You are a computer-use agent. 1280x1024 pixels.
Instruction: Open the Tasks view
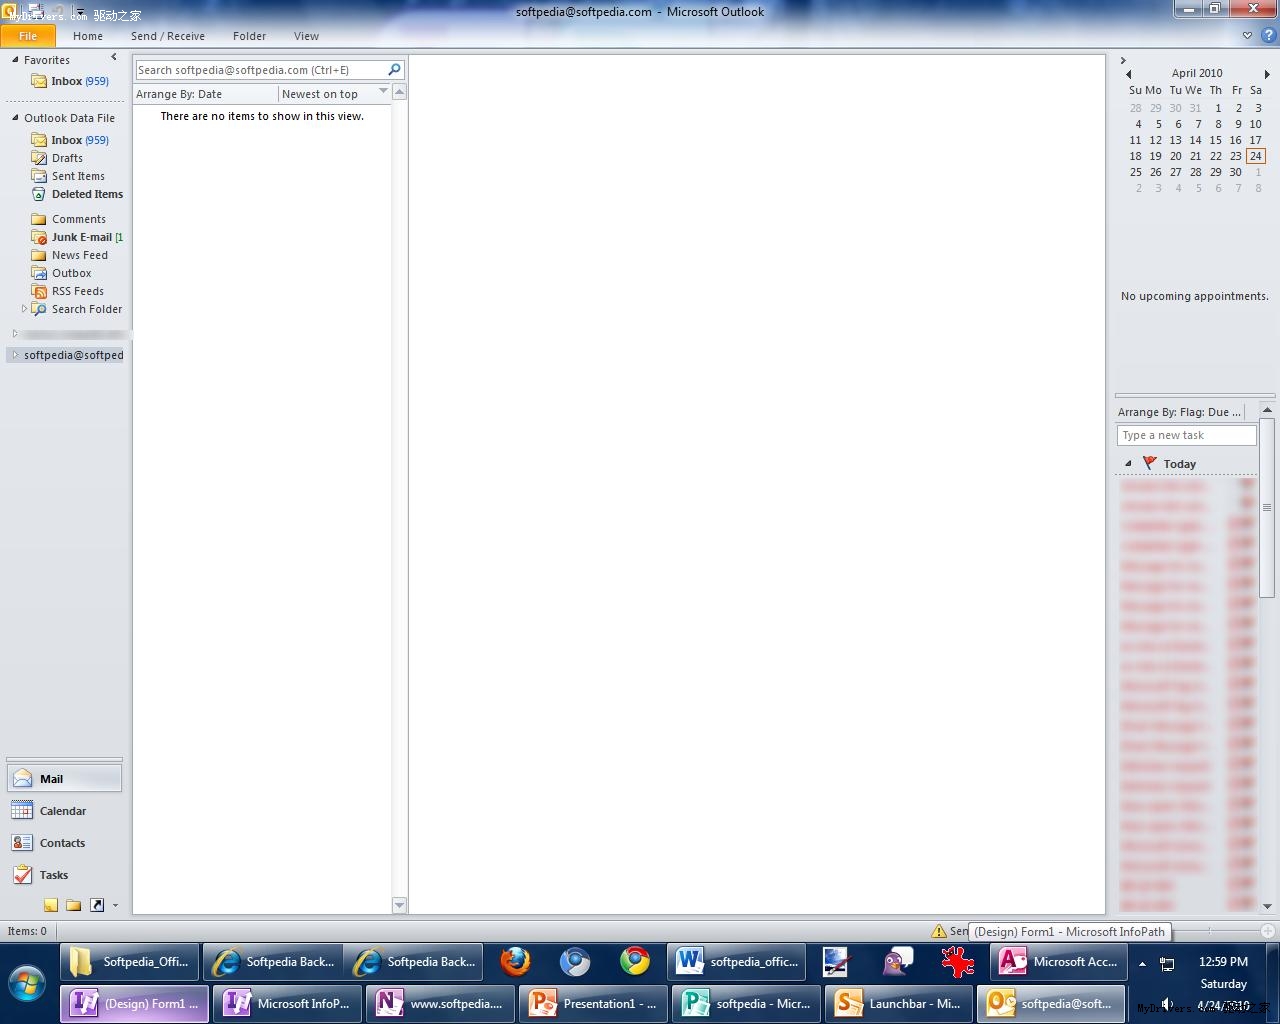point(64,875)
